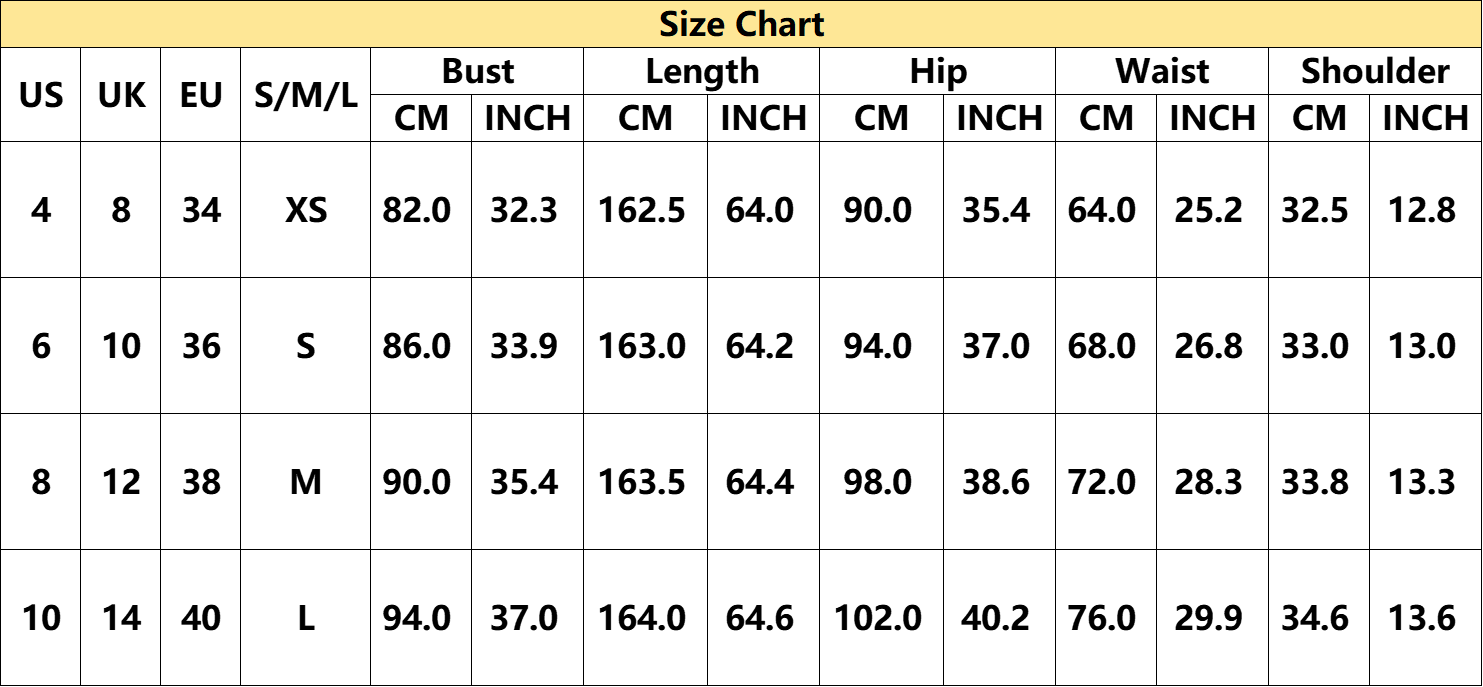Viewport: 1483px width, 687px height.
Task: Click the Size Chart title banner
Action: (x=741, y=24)
